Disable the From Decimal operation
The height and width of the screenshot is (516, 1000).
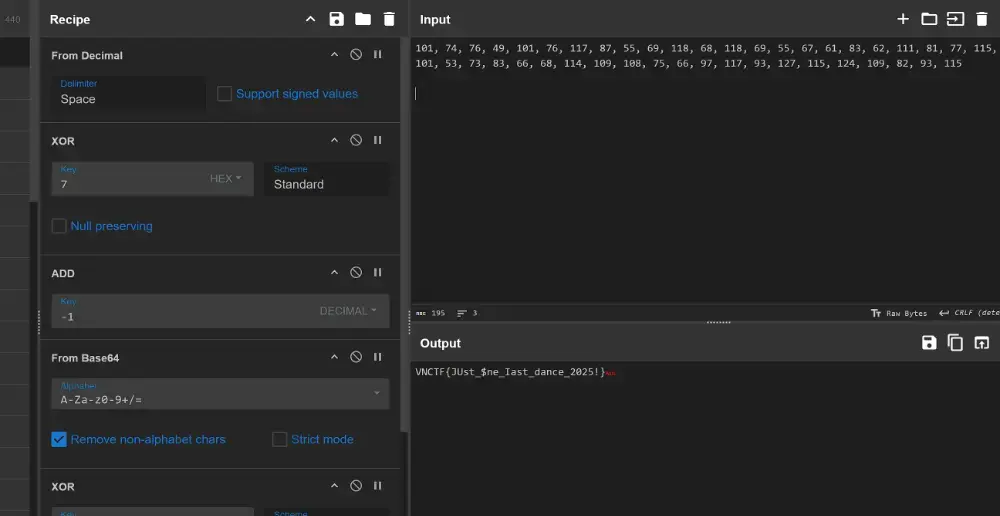[356, 55]
